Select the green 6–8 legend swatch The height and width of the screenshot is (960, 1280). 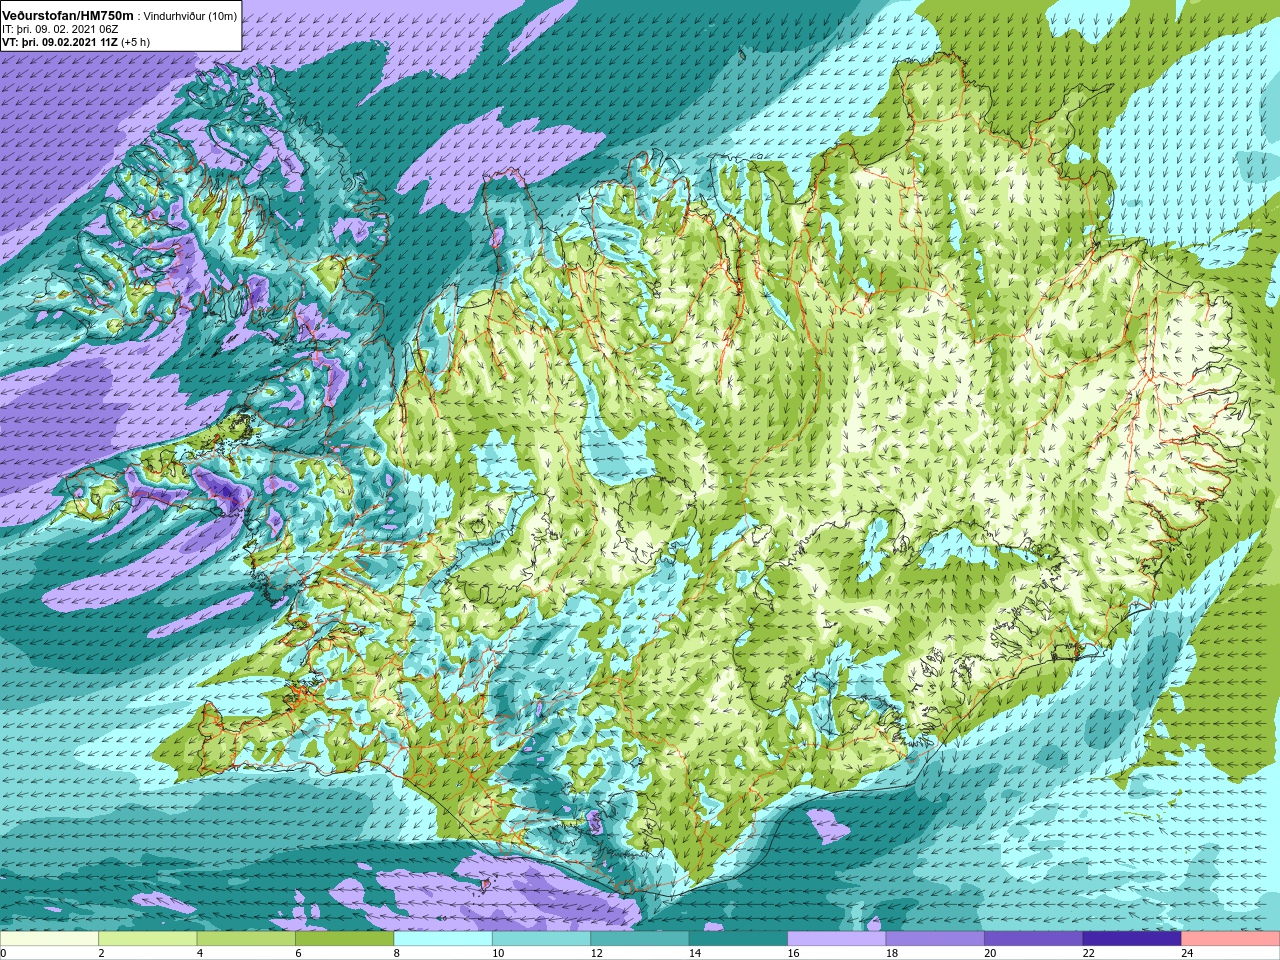pyautogui.click(x=345, y=939)
